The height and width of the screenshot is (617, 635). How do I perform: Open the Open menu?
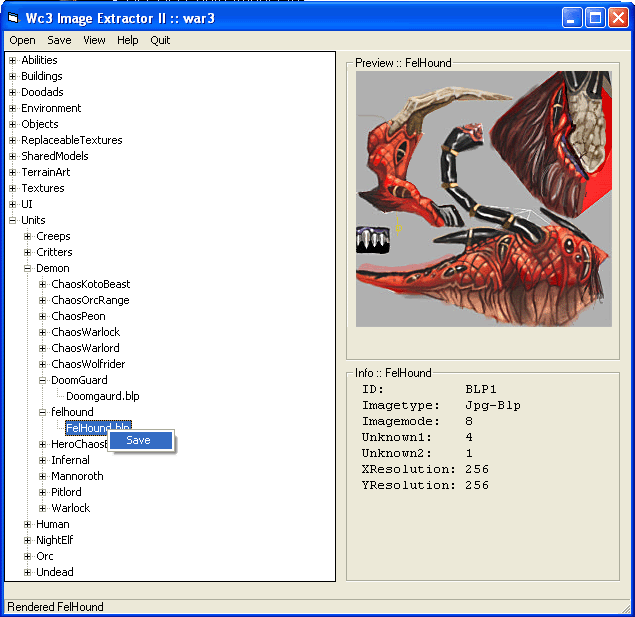[22, 40]
